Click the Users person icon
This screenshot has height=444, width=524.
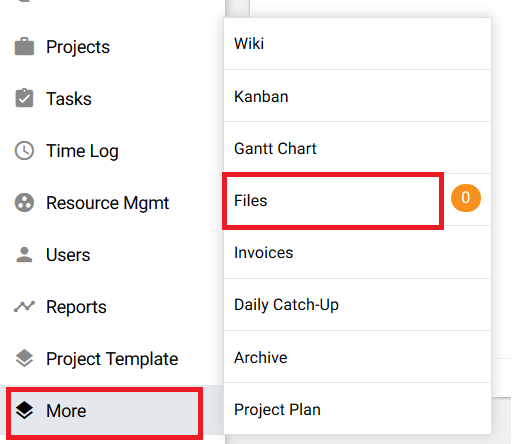(24, 255)
